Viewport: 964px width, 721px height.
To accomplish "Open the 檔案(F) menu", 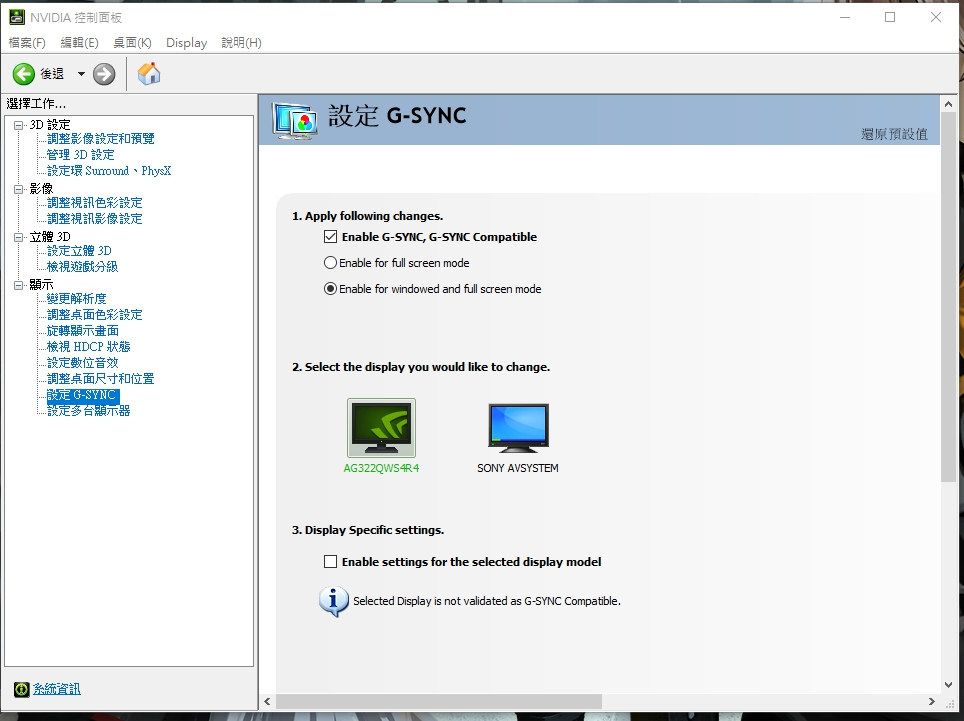I will pos(26,42).
